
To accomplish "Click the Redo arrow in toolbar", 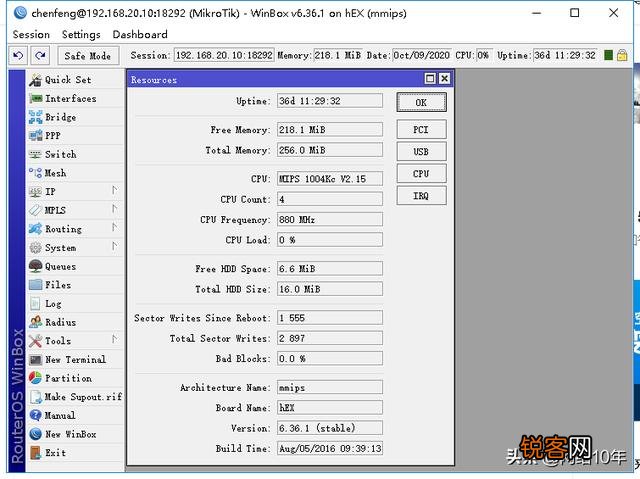I will (x=40, y=56).
